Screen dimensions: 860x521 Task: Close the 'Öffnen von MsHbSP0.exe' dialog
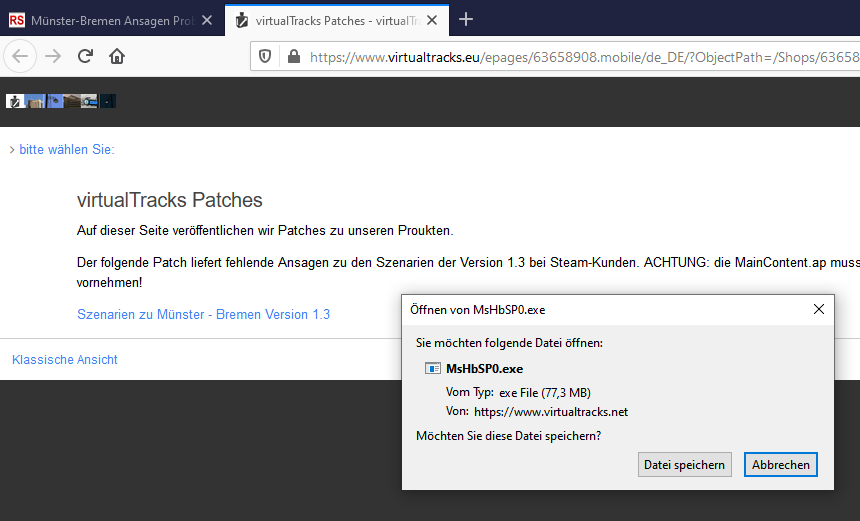pos(819,309)
